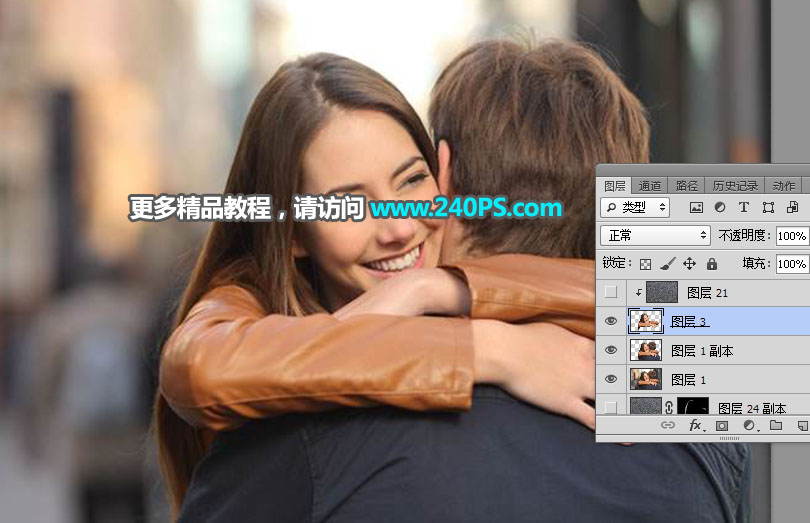Screen dimensions: 810x523
Task: Open the fx layer style menu
Action: coord(696,425)
